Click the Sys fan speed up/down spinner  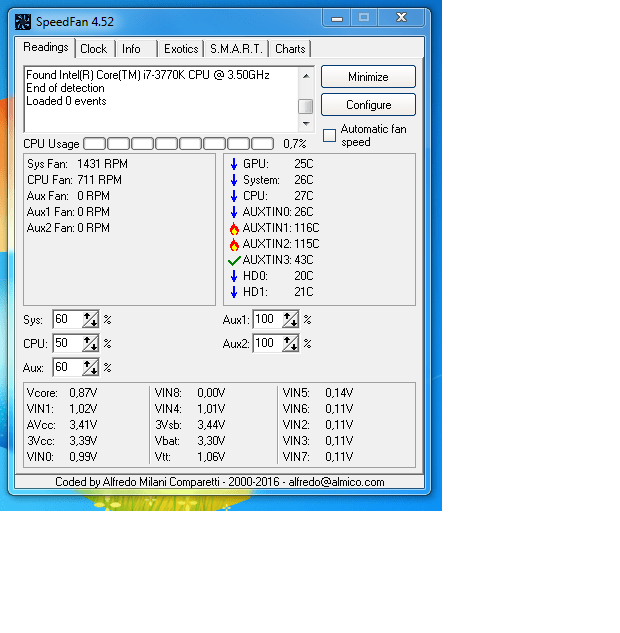coord(90,320)
